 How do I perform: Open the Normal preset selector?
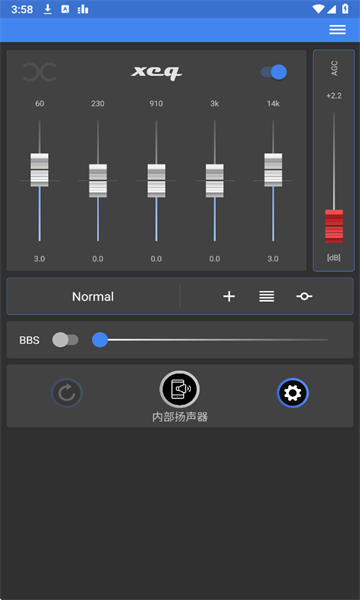click(93, 297)
